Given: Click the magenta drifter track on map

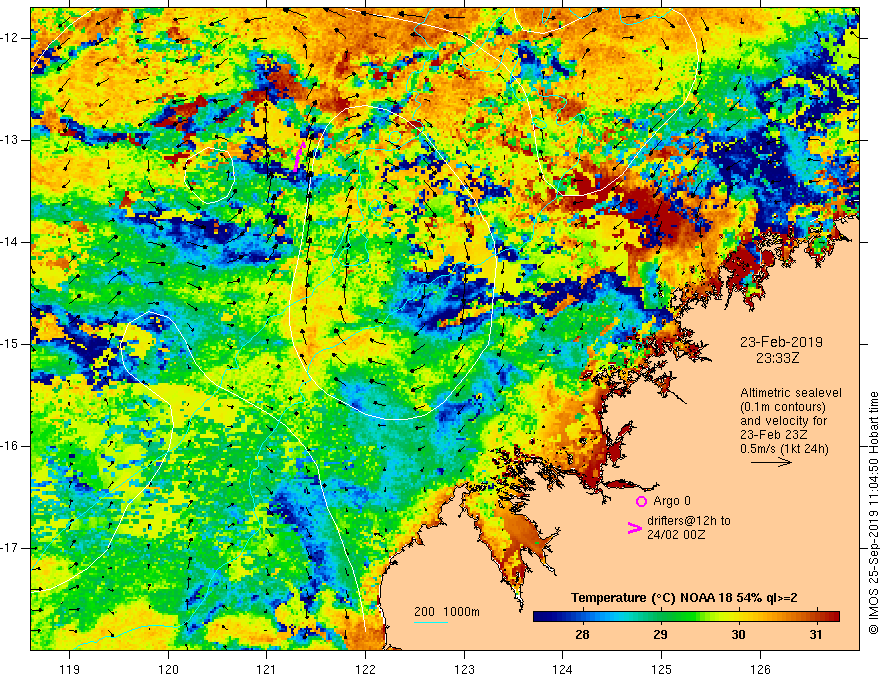Looking at the screenshot, I should coord(299,156).
